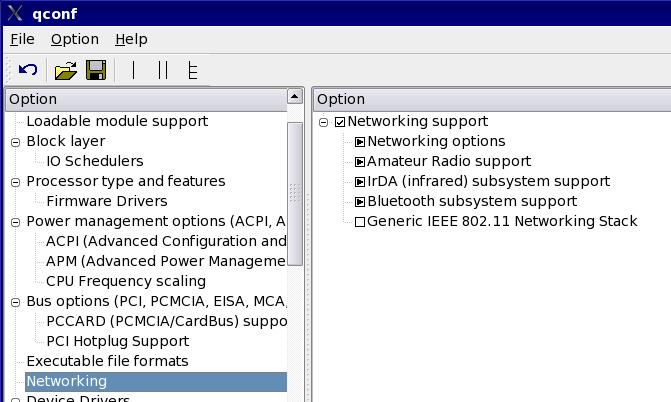Open Networking options submenu arrow icon
This screenshot has height=402, width=671.
(360, 142)
